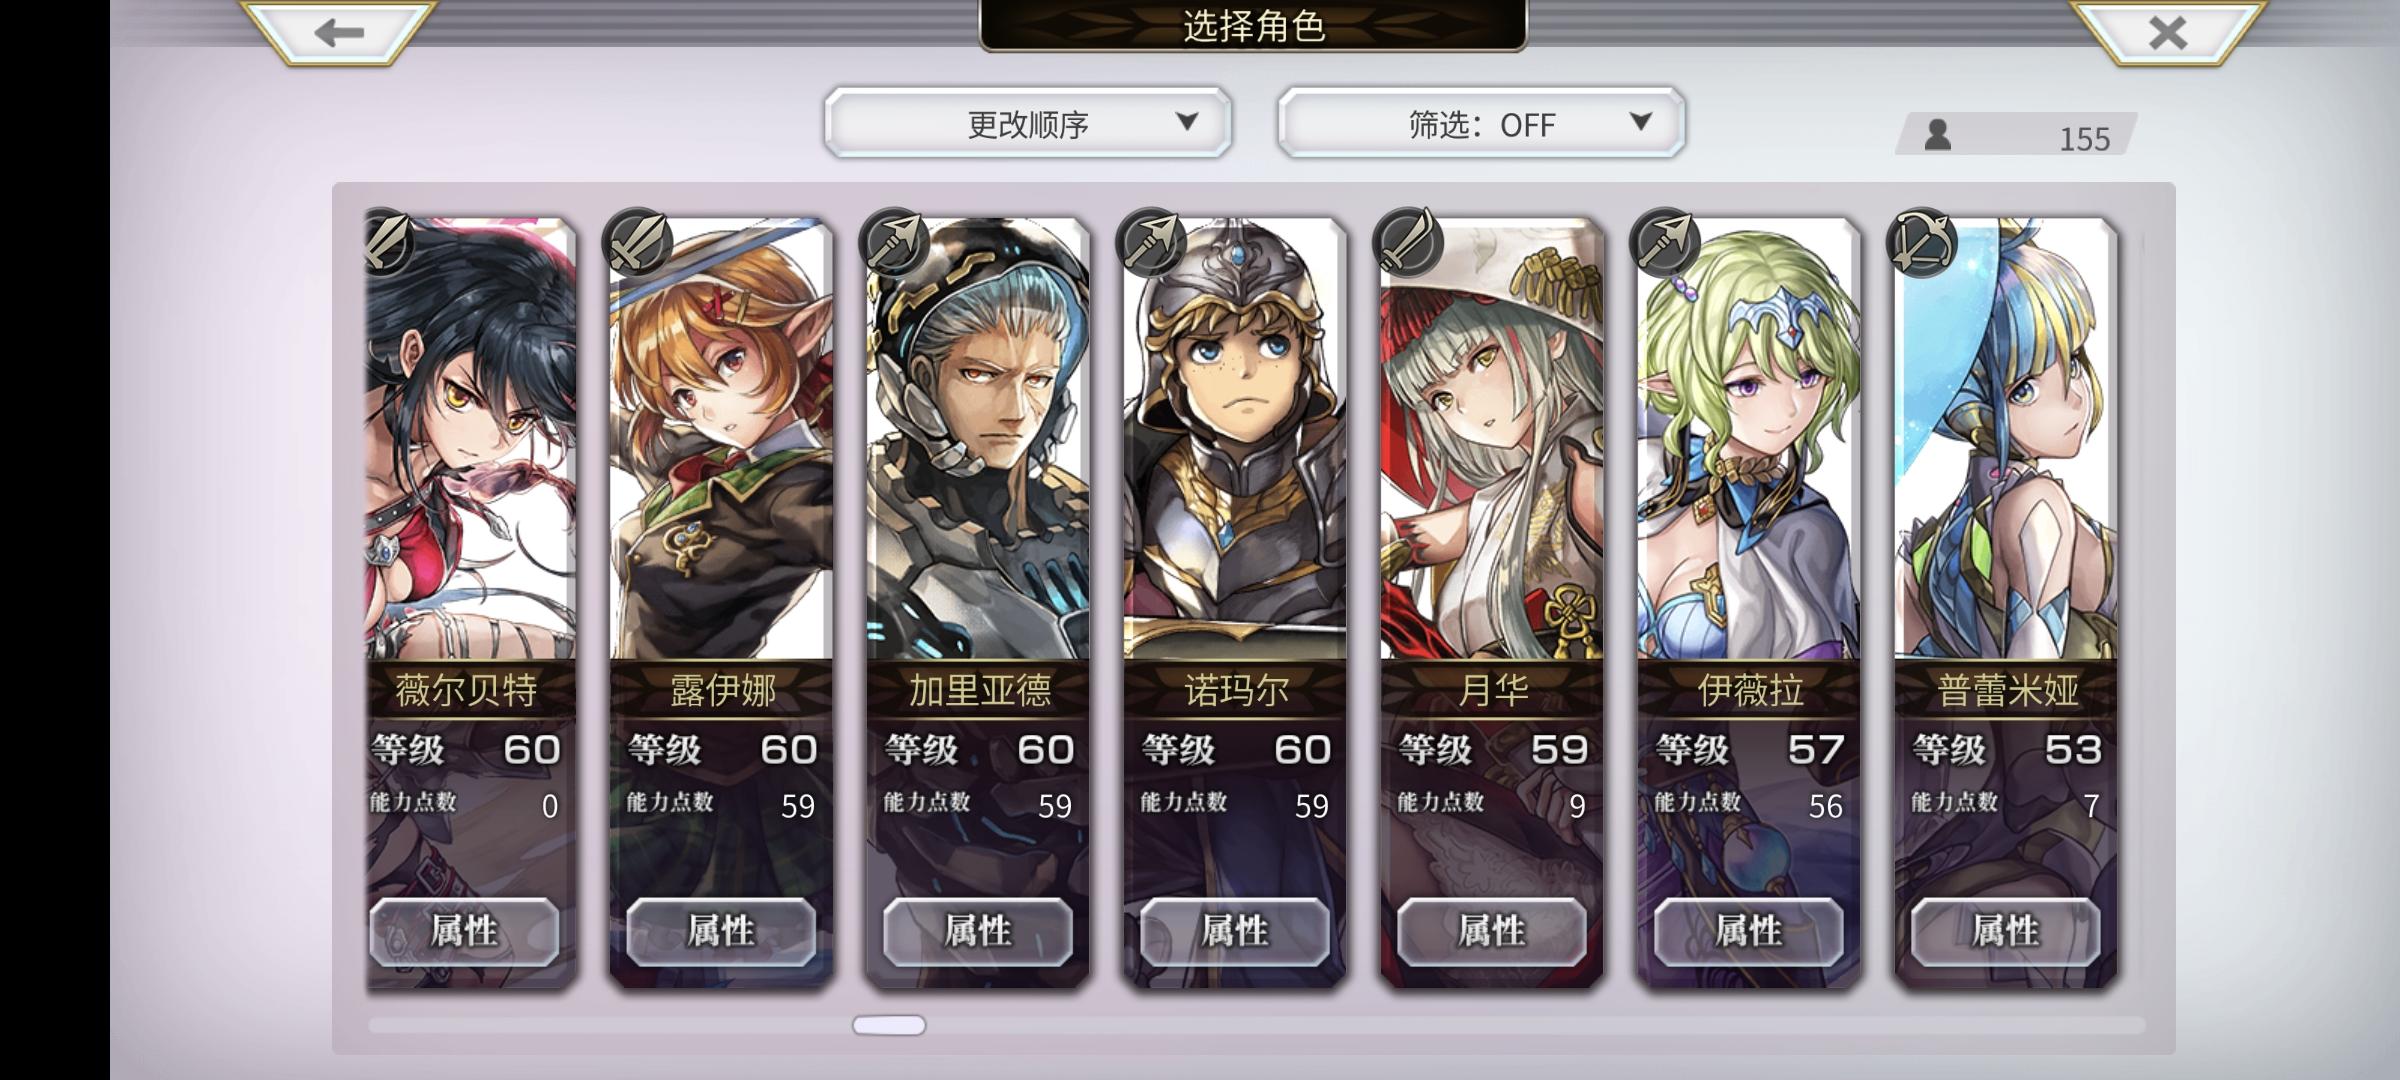Open 属性 for 加里亚德
2400x1080 pixels.
click(x=978, y=931)
